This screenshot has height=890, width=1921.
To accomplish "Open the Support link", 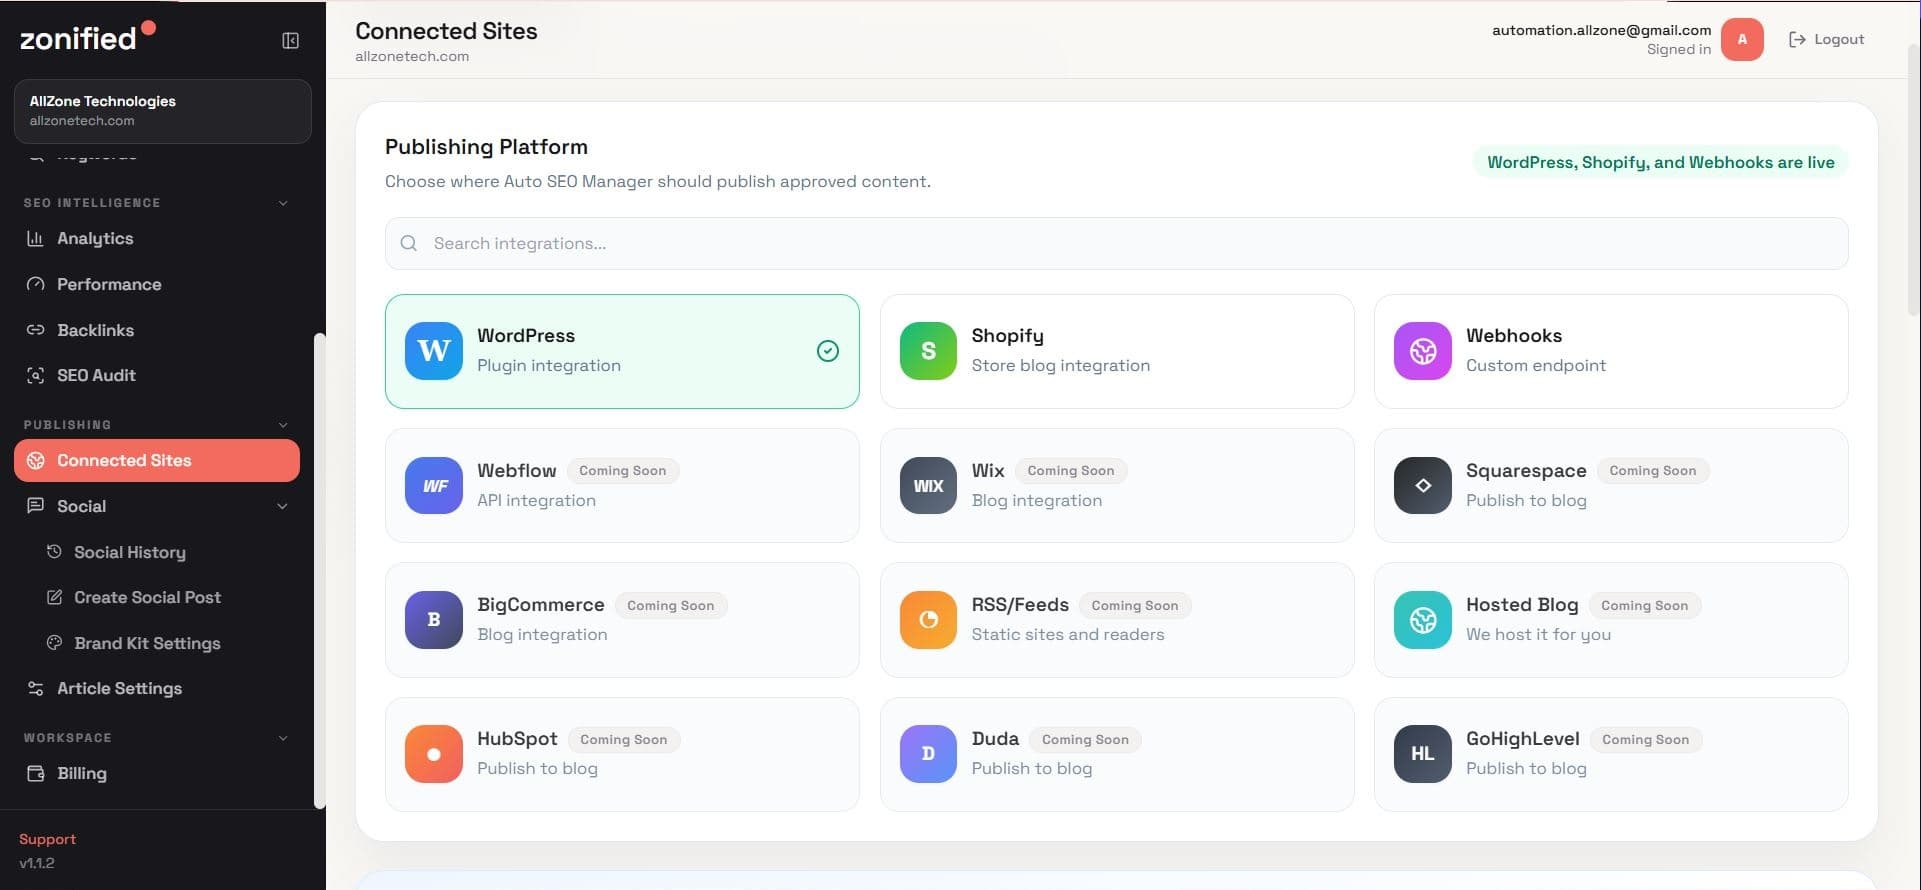I will 47,839.
